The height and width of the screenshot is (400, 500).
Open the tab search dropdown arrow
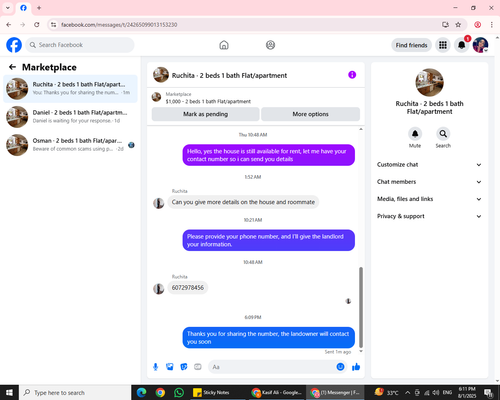point(8,8)
